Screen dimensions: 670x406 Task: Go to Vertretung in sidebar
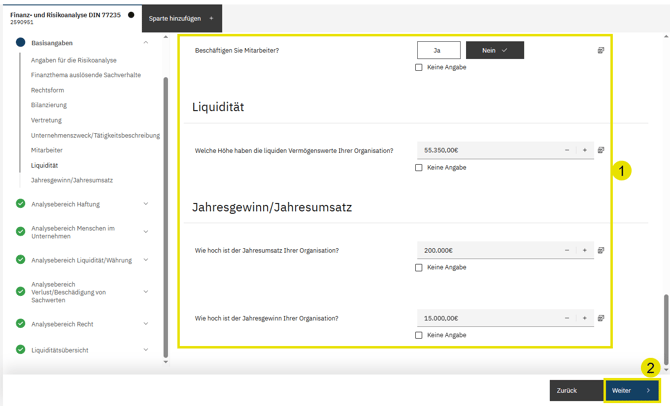pyautogui.click(x=46, y=120)
